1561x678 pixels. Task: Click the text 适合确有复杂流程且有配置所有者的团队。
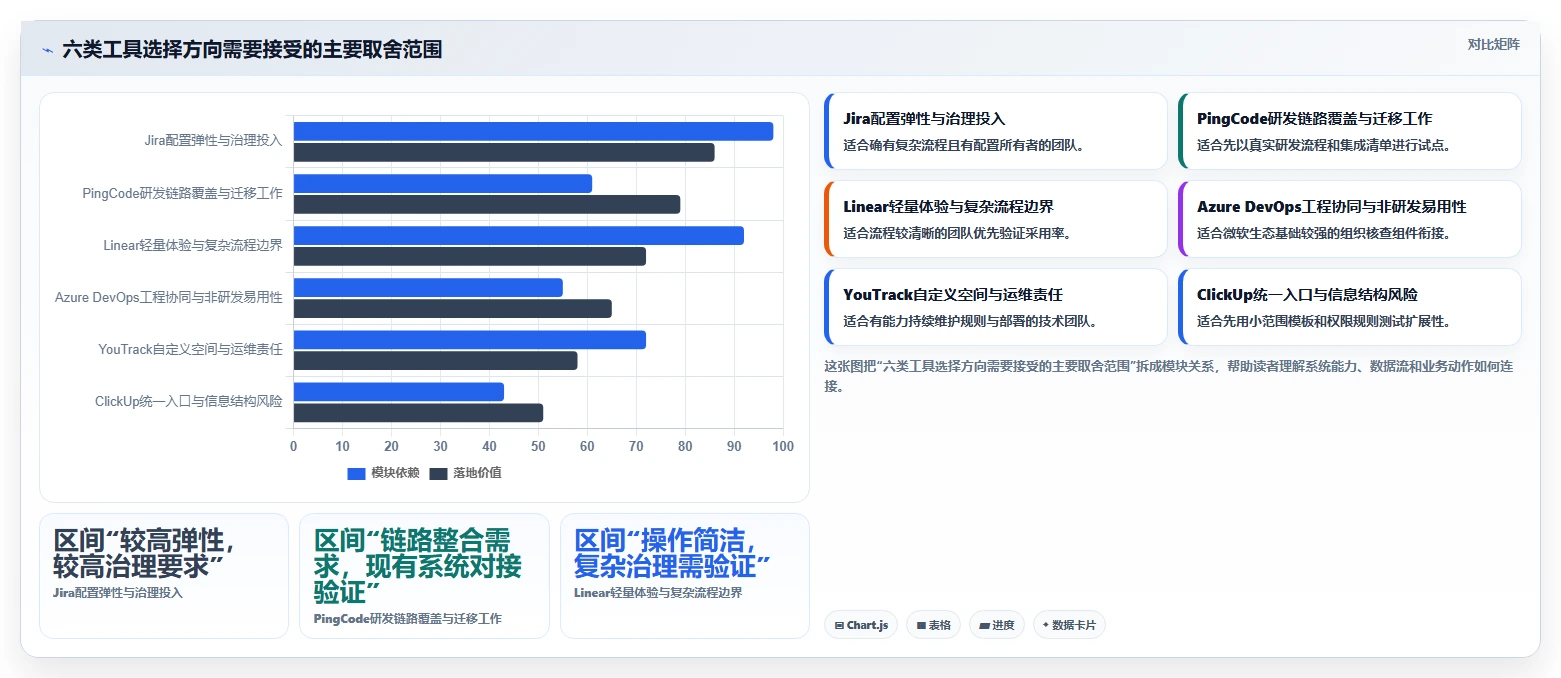965,145
